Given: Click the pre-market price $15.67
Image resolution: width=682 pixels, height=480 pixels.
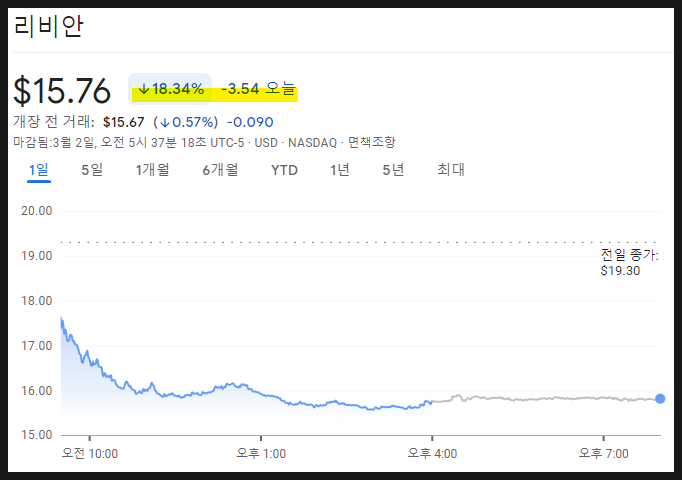Looking at the screenshot, I should pos(124,122).
